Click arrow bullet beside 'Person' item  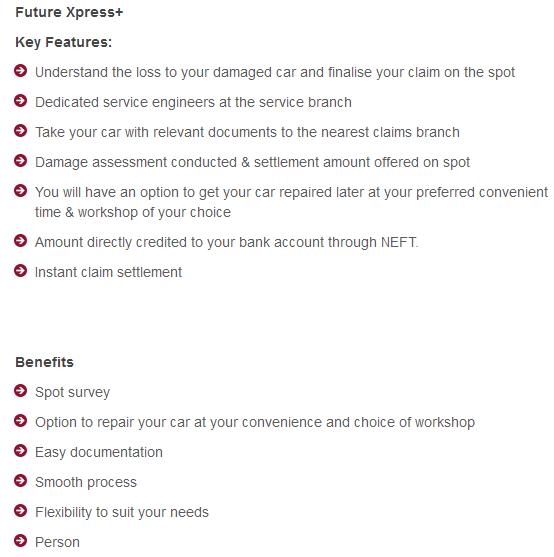21,541
